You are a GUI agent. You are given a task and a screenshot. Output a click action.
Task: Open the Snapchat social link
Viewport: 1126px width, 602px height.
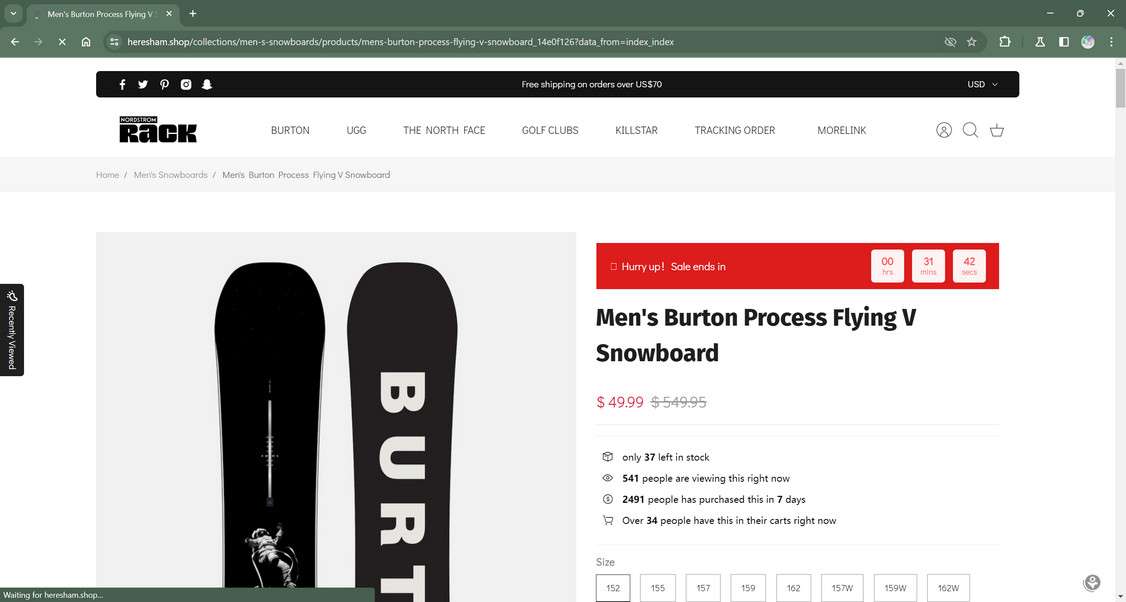(x=207, y=85)
